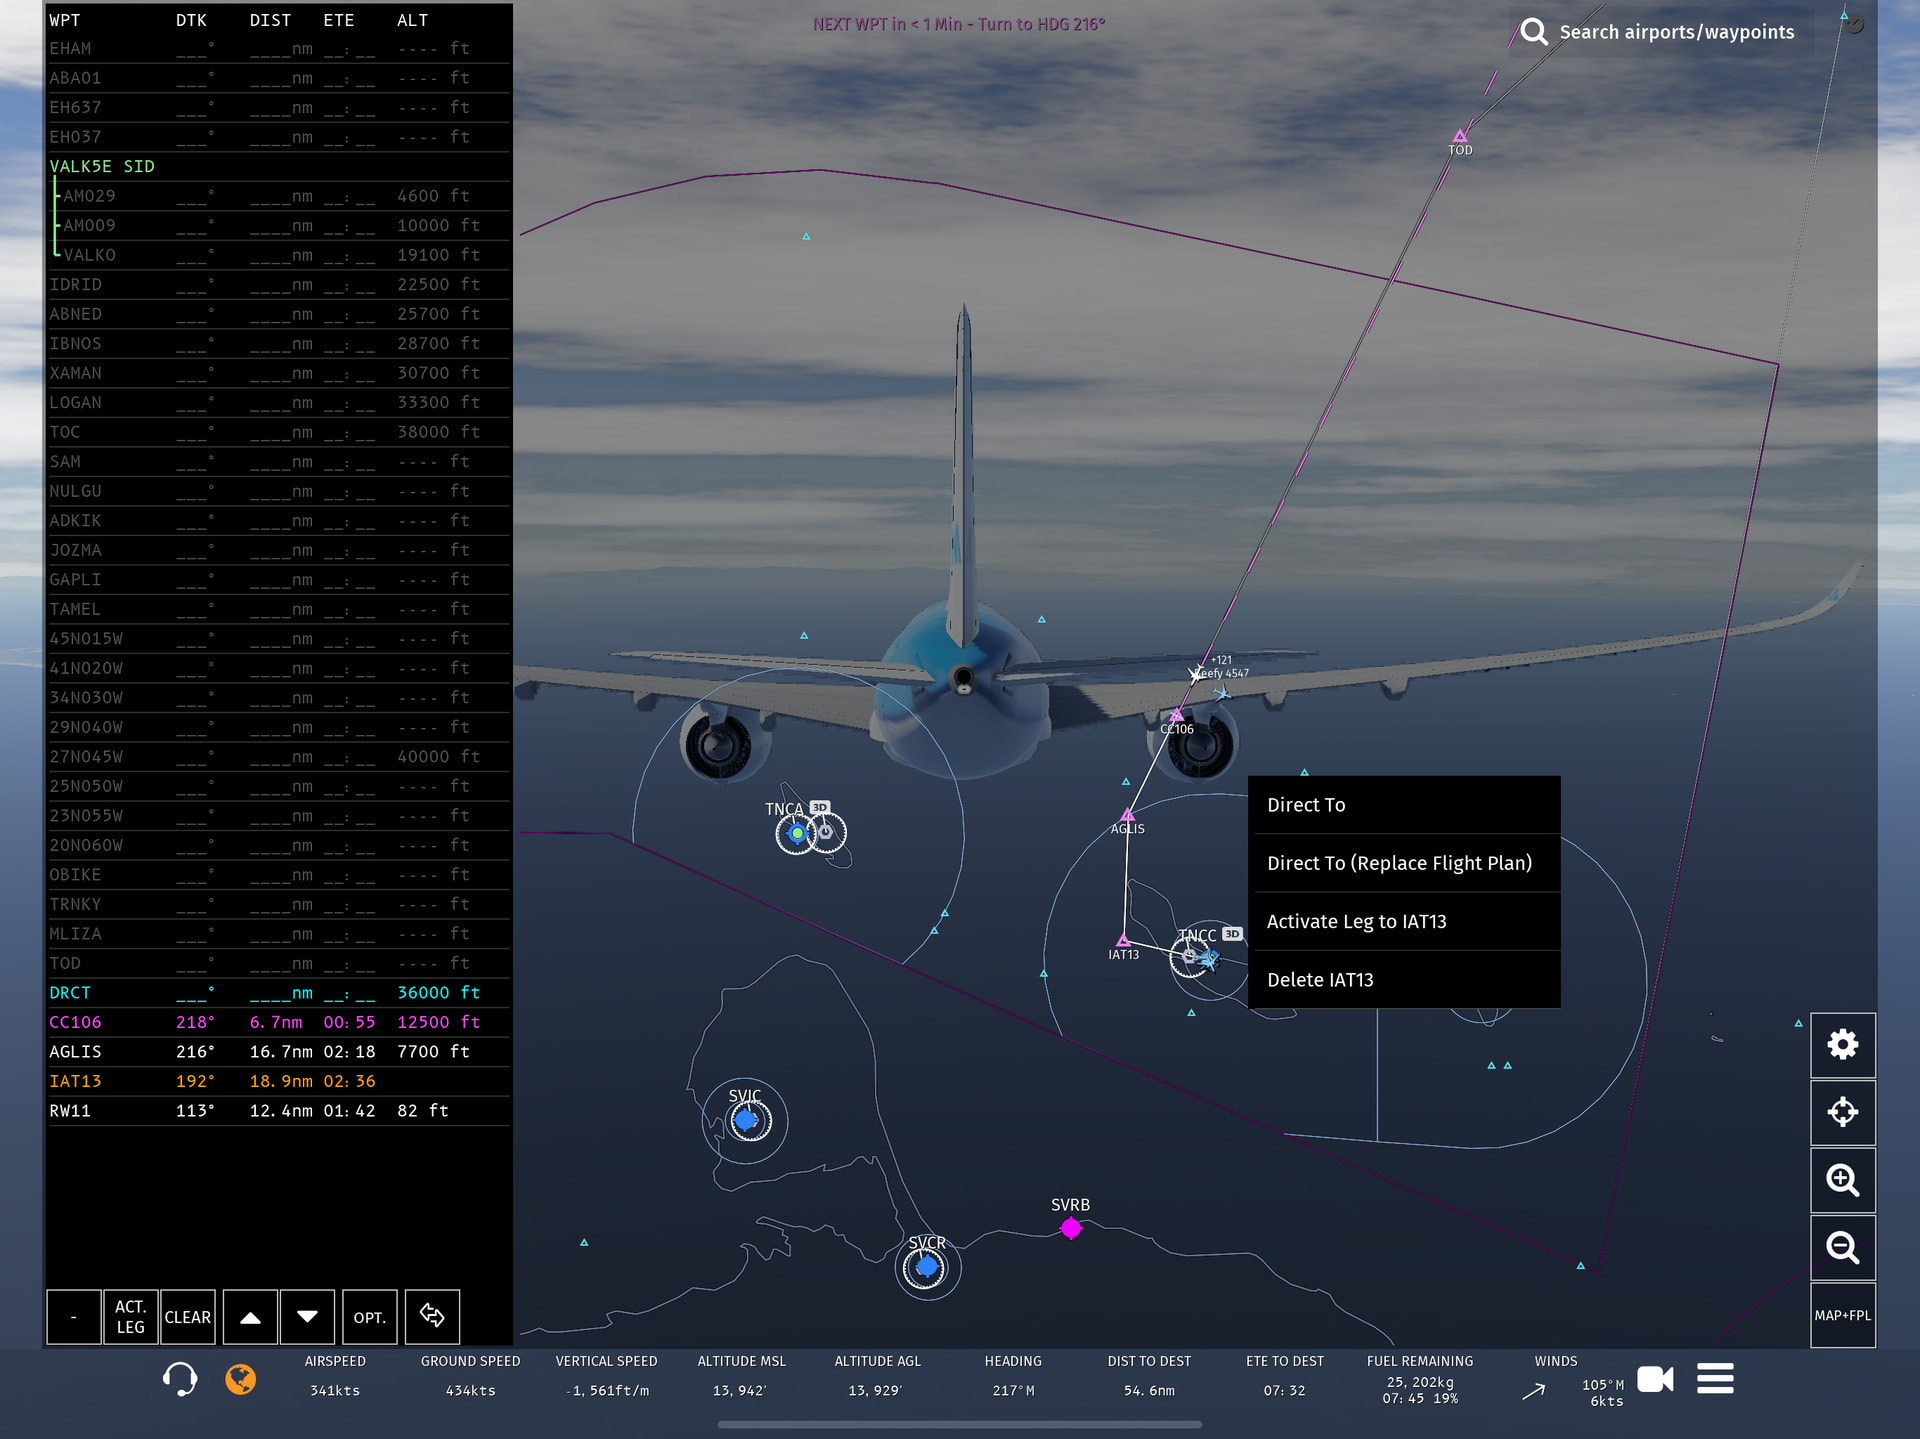Open the orange globe icon
Screen dimensions: 1920x1439
point(240,1379)
